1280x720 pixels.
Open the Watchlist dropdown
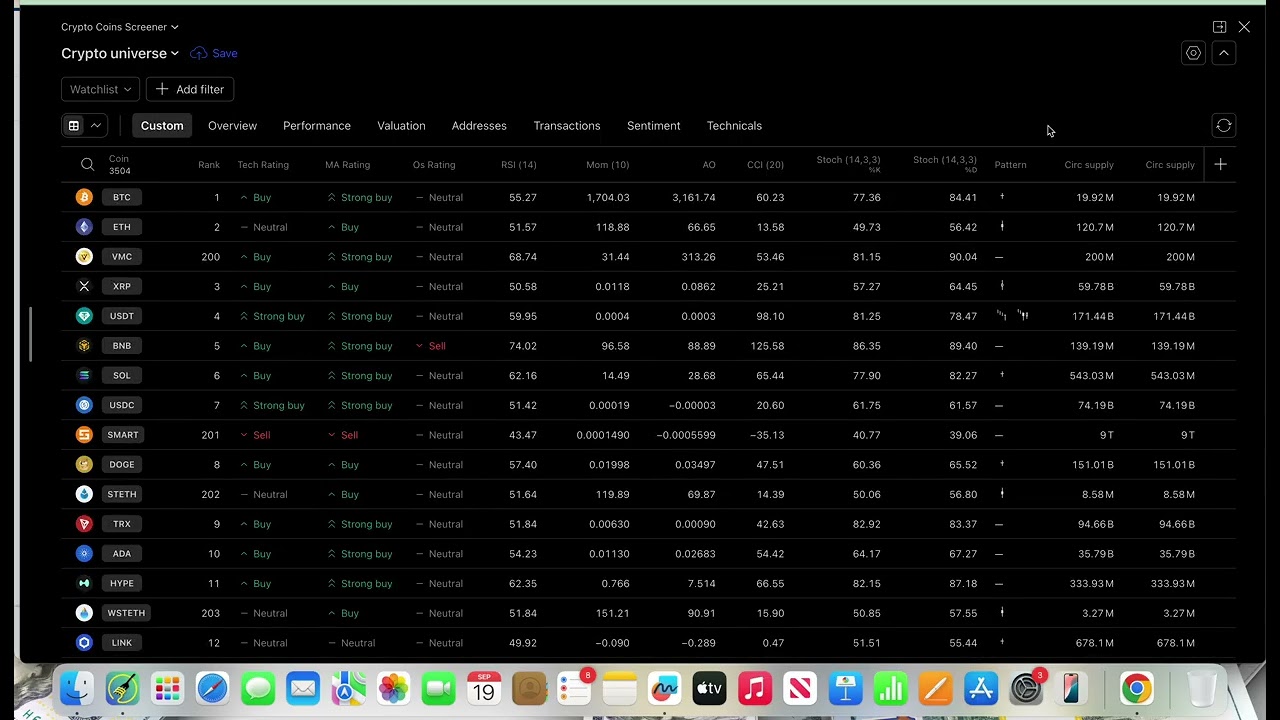coord(100,90)
